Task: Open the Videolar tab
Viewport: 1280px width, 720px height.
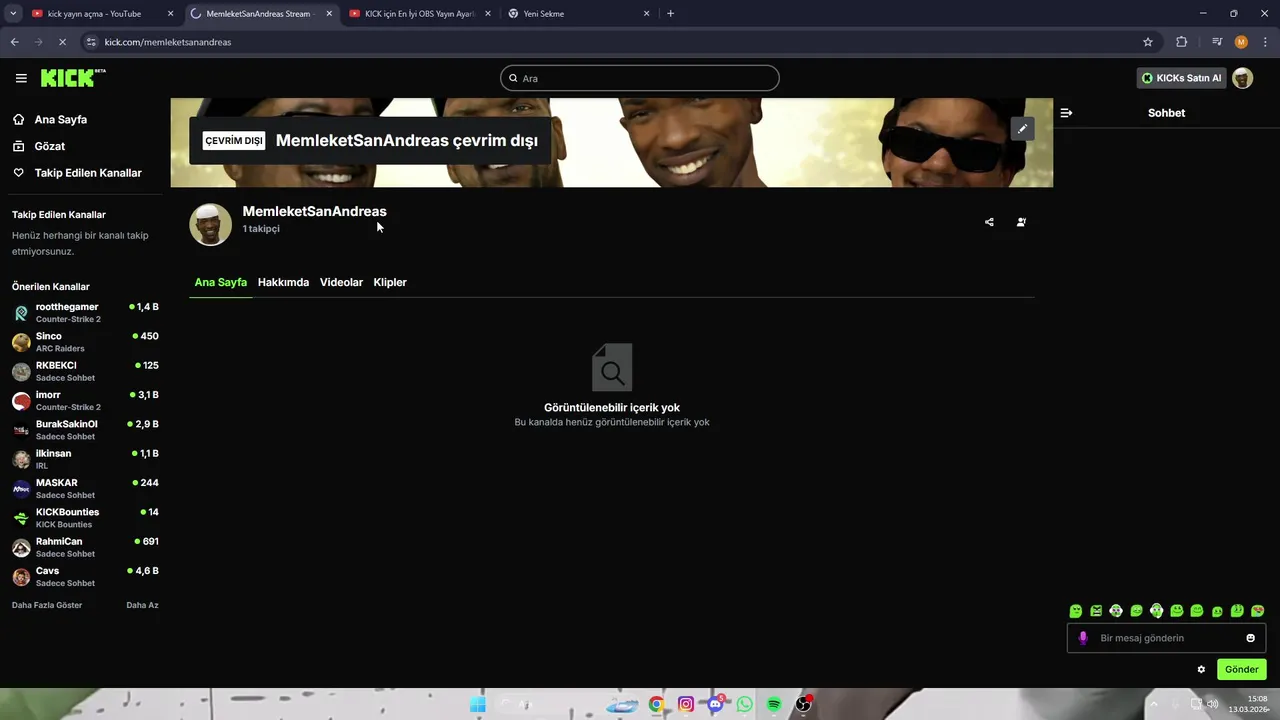Action: tap(341, 282)
